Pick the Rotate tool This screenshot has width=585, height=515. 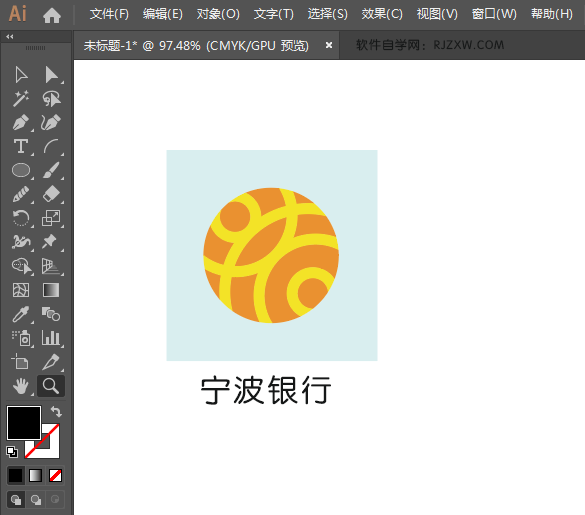21,218
